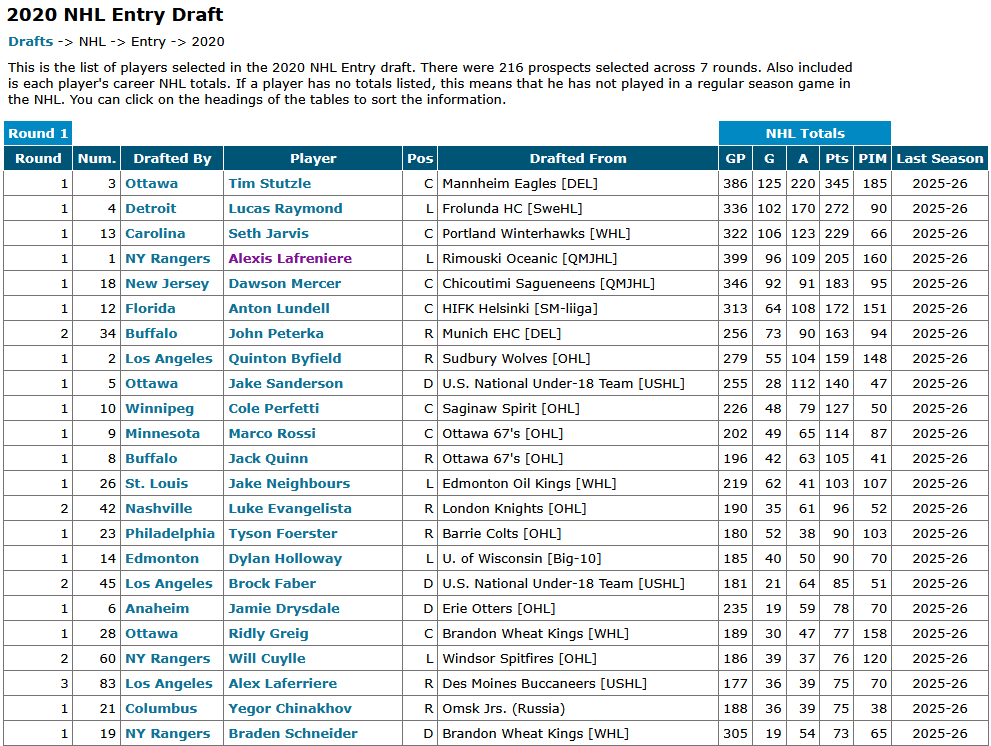
Task: Open Brock Faber player page
Action: (272, 584)
